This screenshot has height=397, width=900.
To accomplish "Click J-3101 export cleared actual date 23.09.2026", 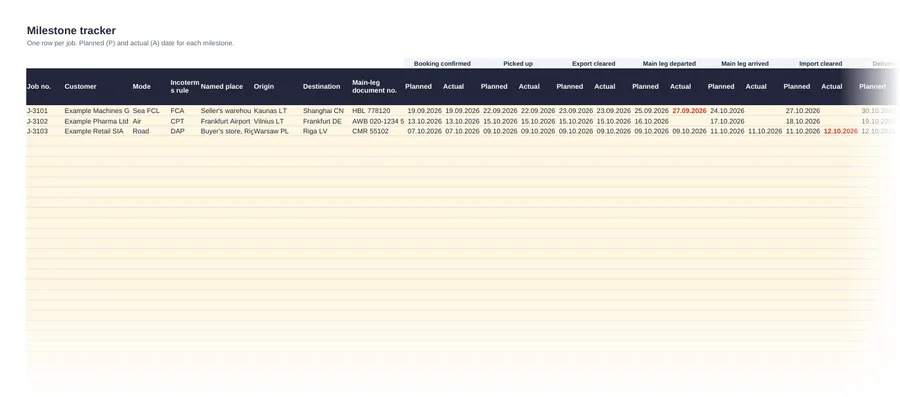I will (x=614, y=111).
